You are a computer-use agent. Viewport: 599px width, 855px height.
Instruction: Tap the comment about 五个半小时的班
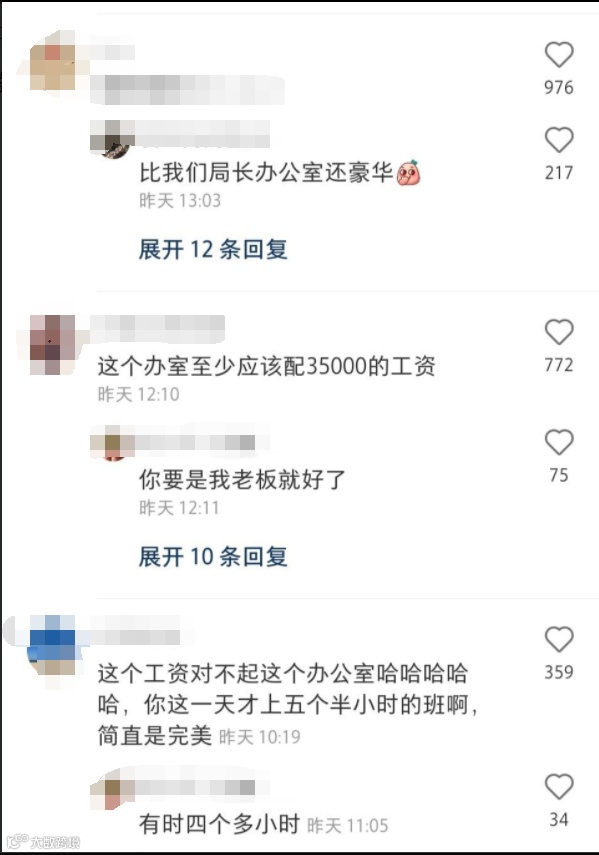click(x=288, y=705)
